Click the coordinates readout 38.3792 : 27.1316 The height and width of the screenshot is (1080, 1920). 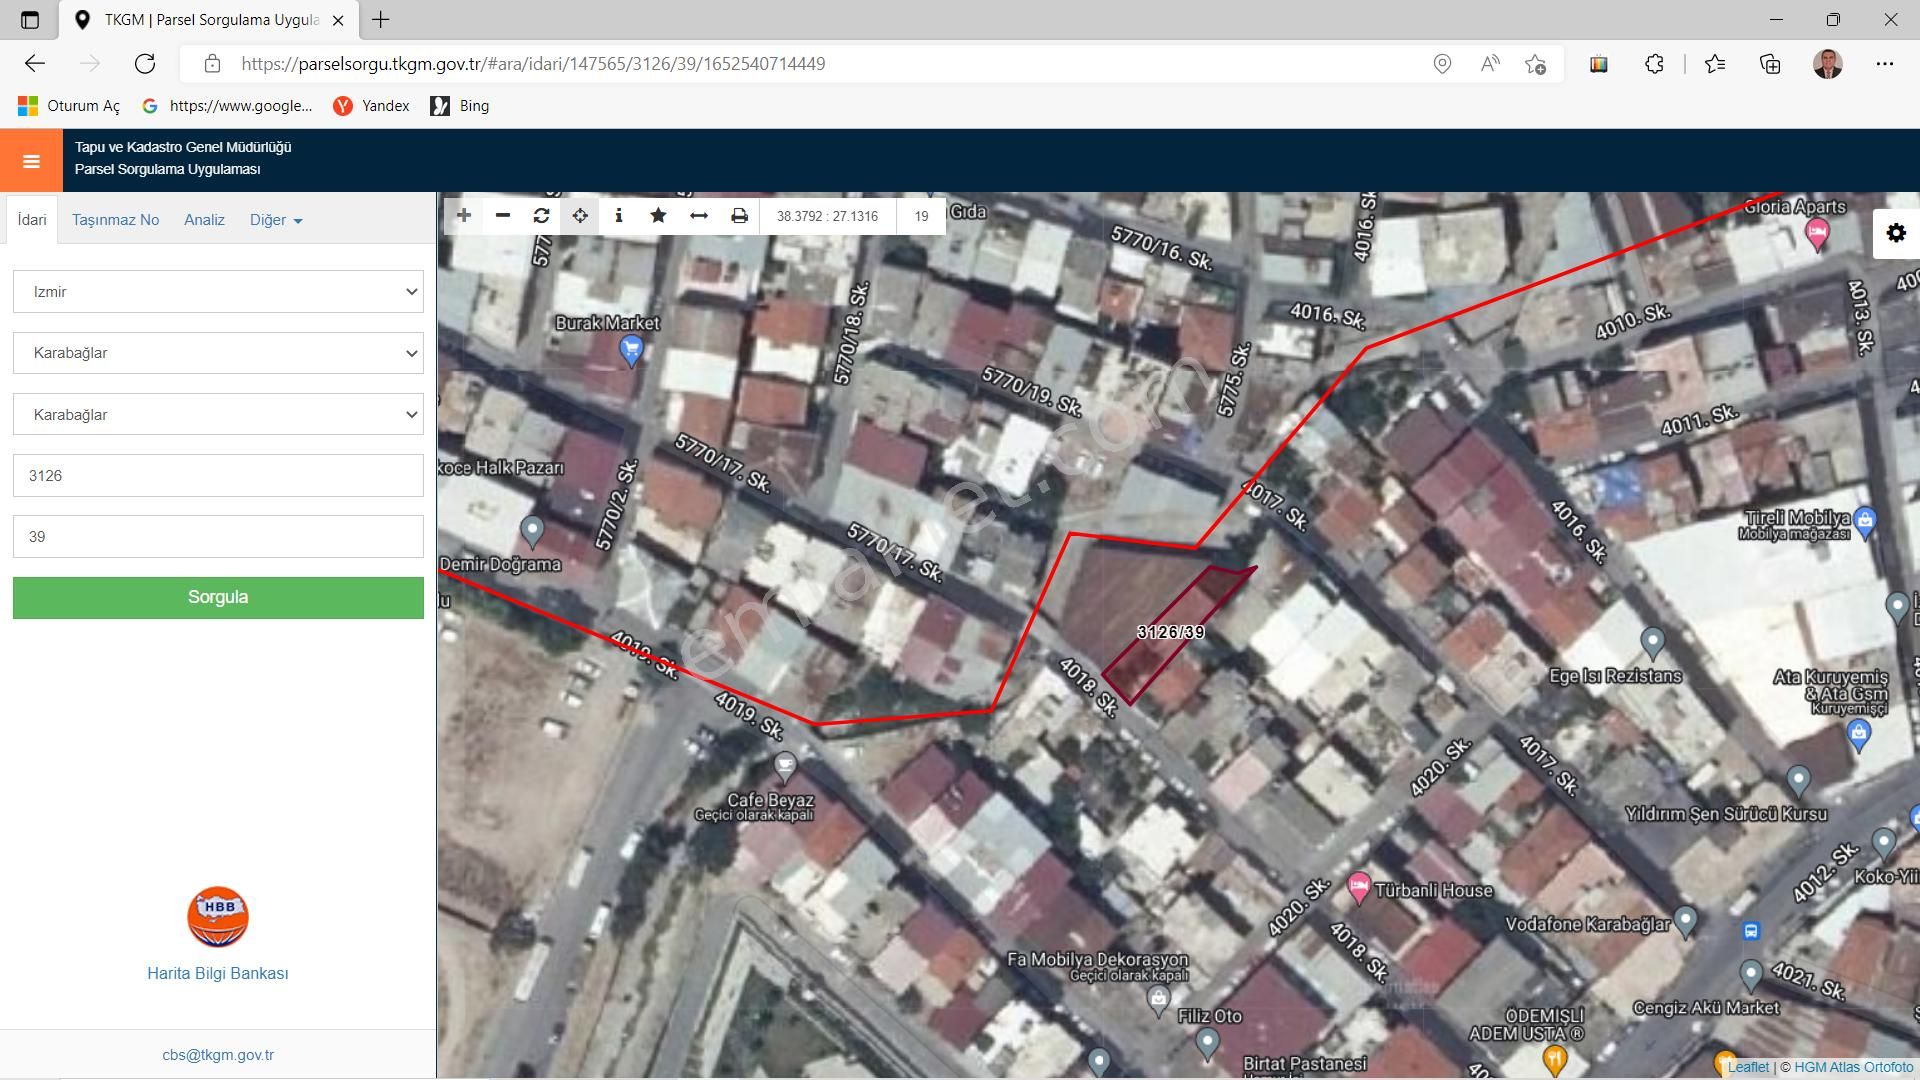[827, 216]
